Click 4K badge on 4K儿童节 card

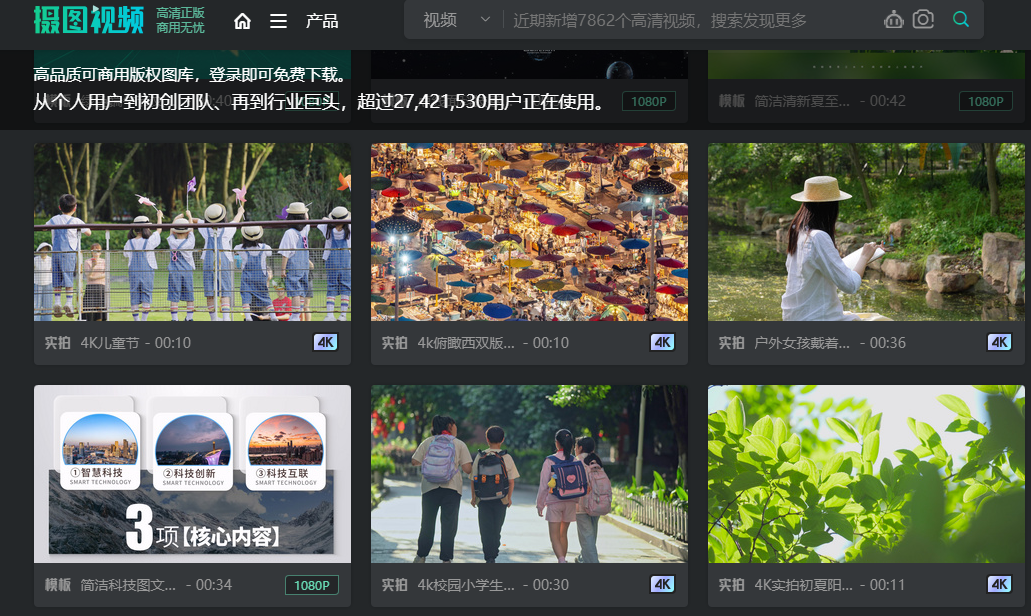point(325,343)
